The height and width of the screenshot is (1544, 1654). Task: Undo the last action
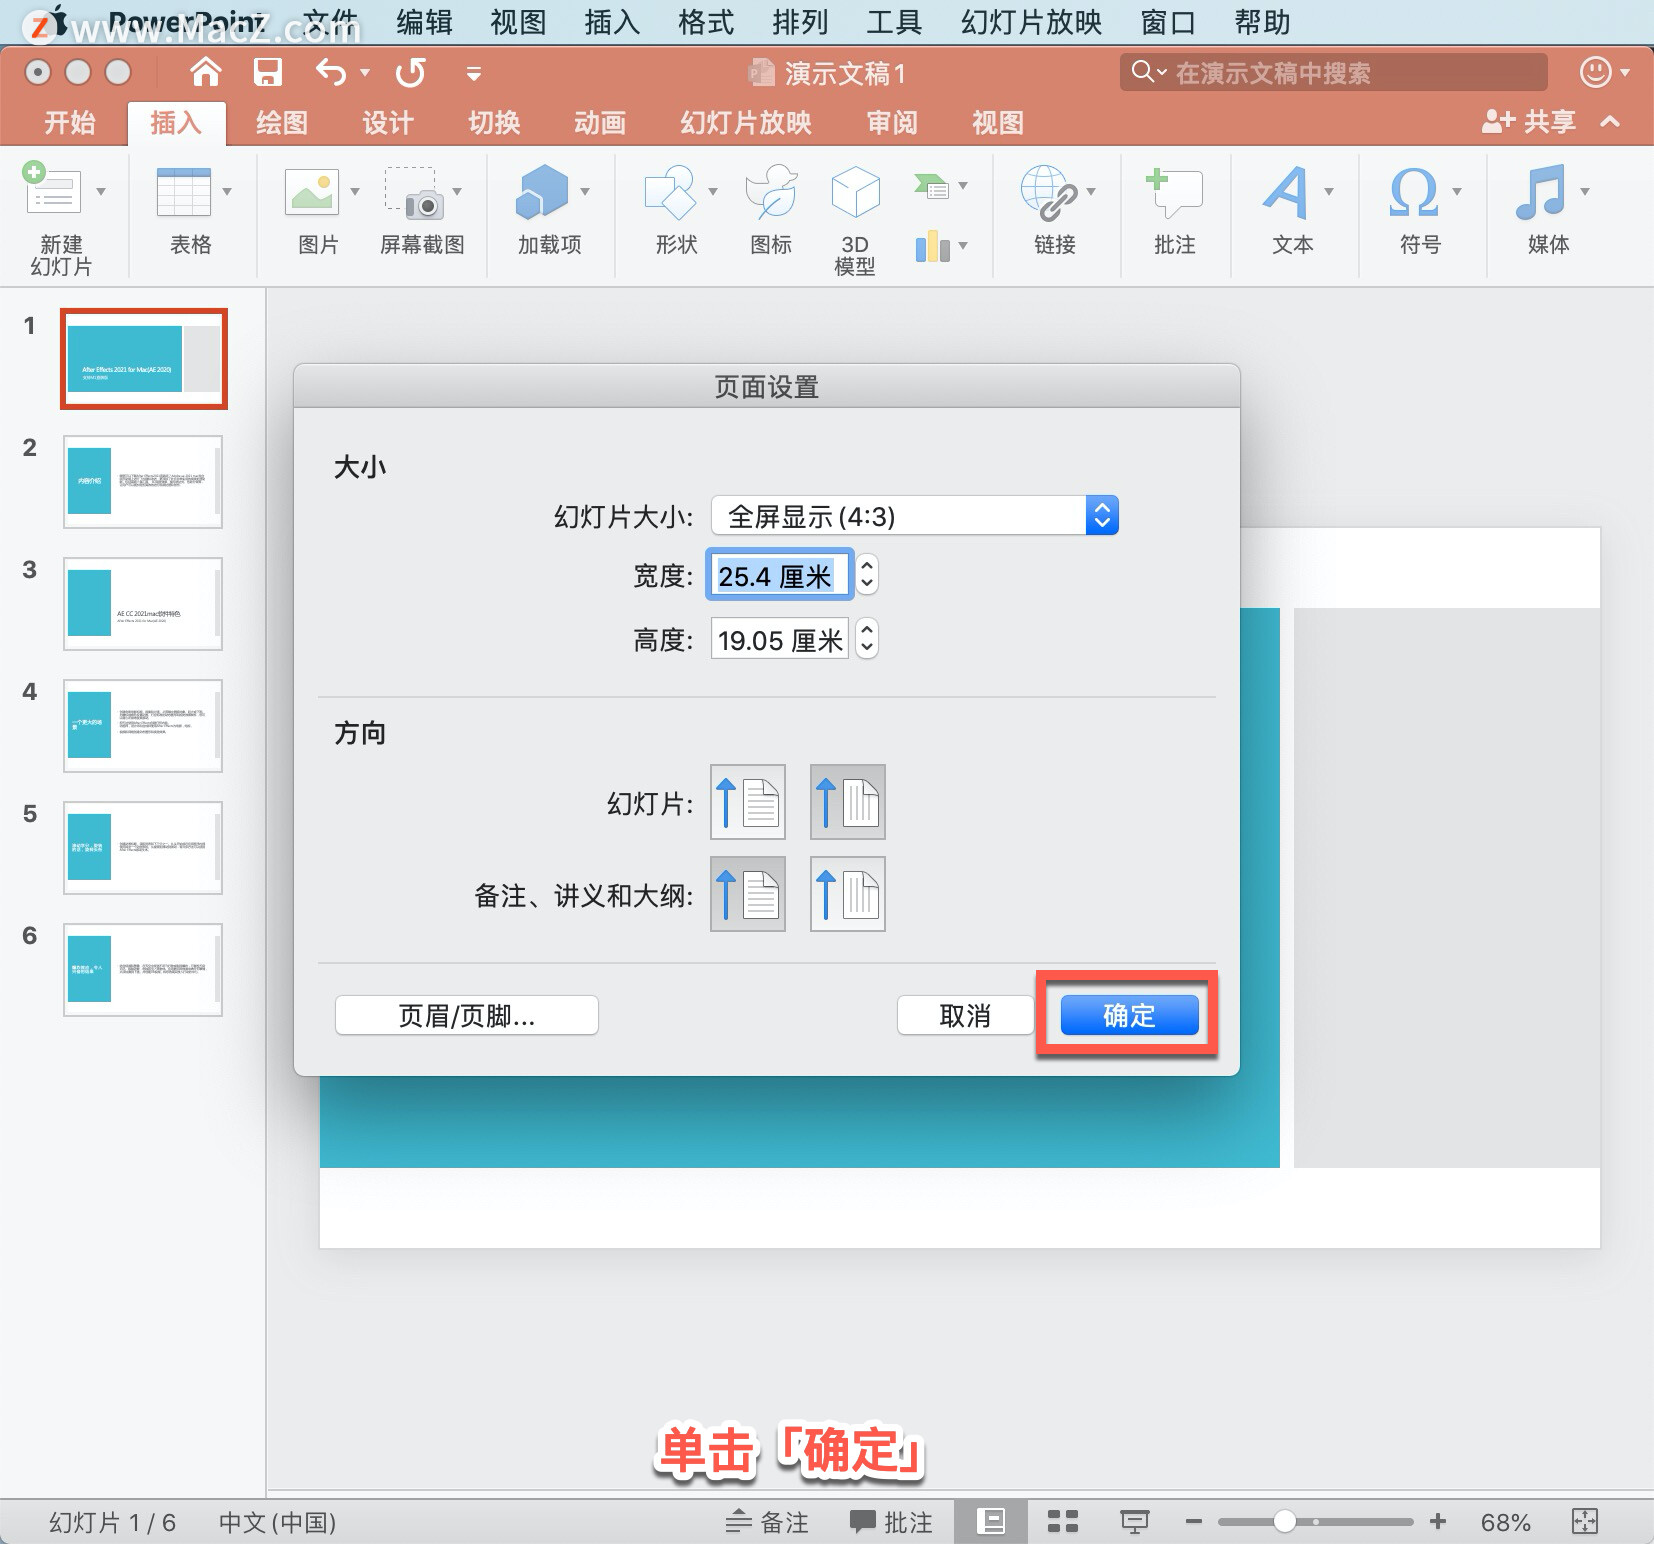pyautogui.click(x=331, y=72)
